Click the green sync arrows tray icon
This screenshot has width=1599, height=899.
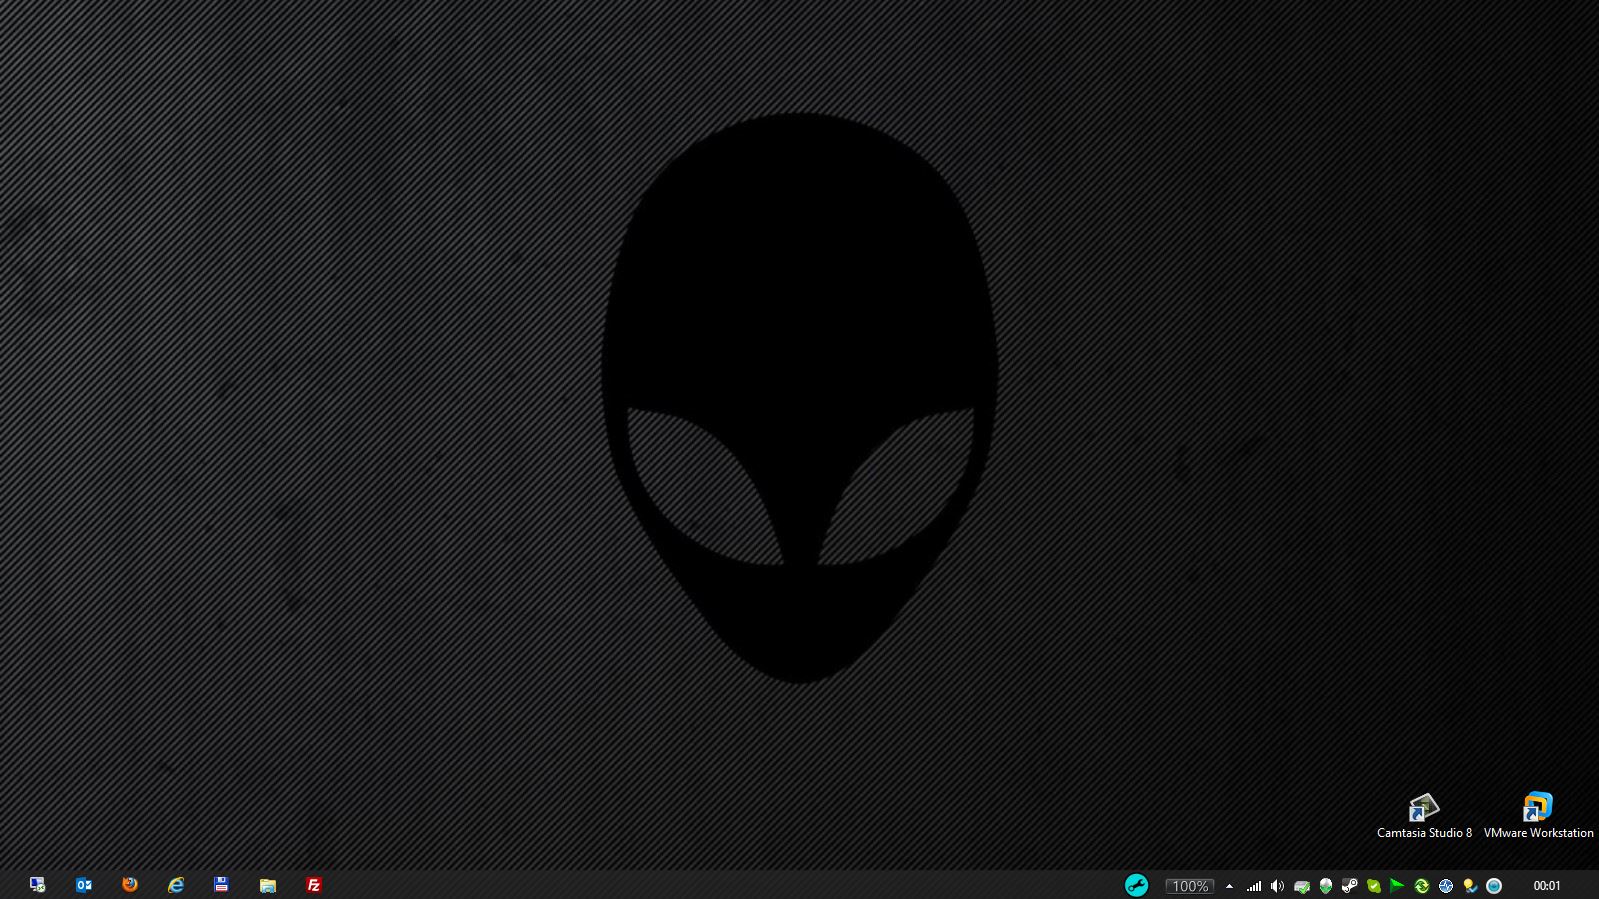(1421, 886)
